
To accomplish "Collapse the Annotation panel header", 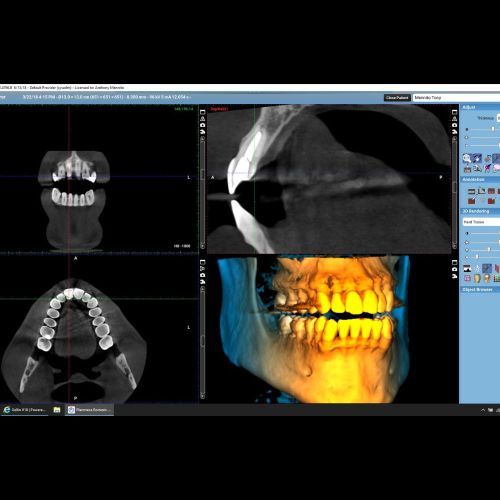I will [x=480, y=180].
